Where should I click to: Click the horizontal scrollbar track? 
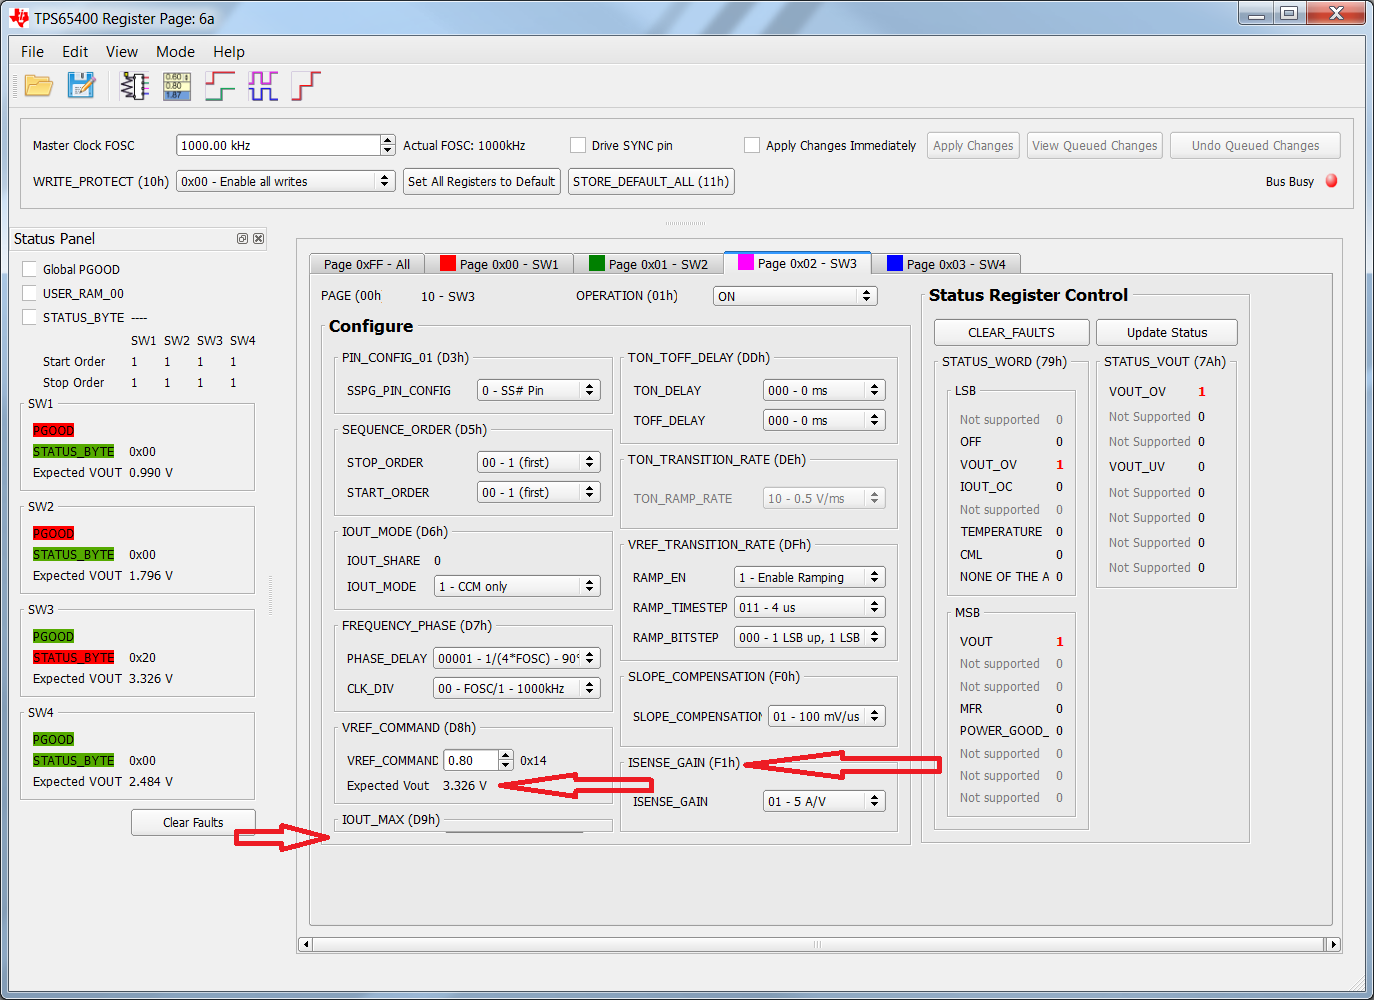[x=818, y=944]
